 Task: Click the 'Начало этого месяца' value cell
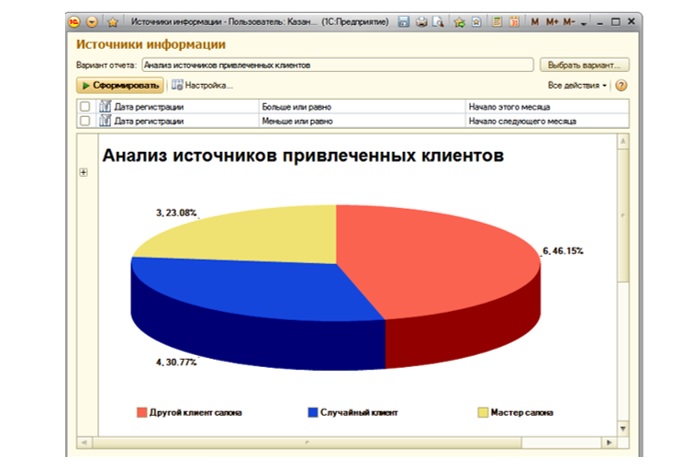click(x=547, y=106)
